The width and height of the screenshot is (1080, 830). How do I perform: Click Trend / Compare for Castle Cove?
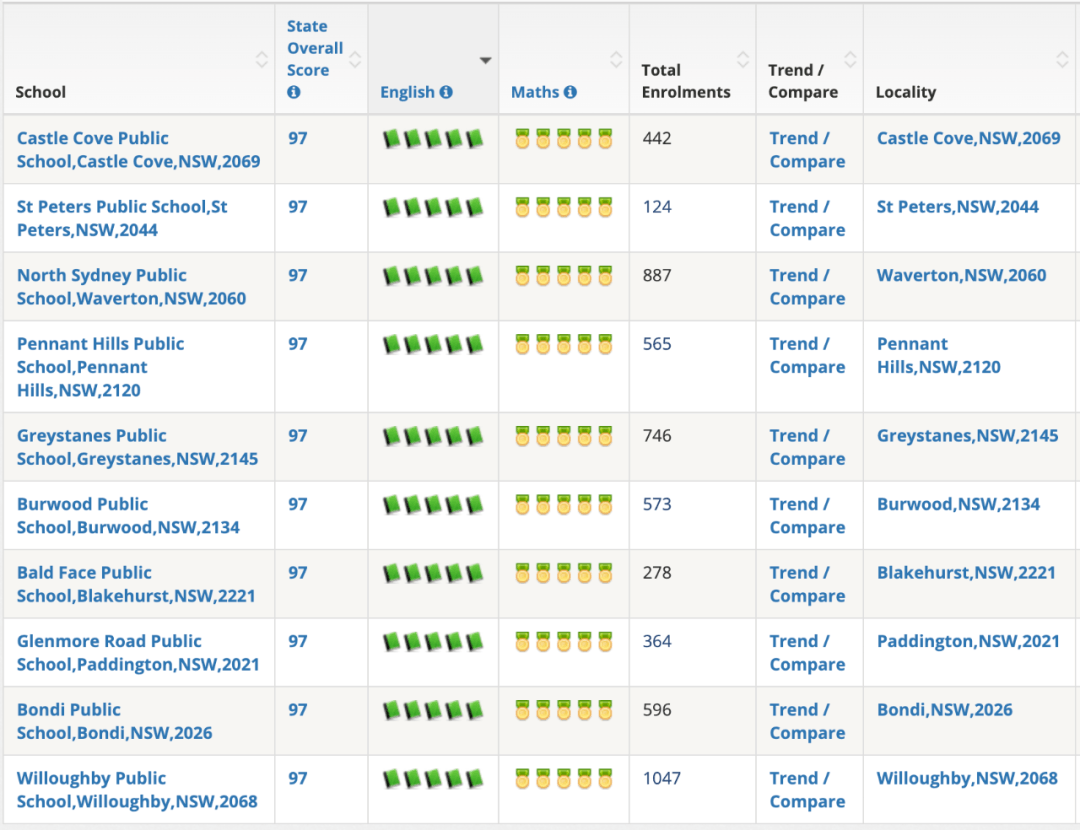pyautogui.click(x=807, y=149)
